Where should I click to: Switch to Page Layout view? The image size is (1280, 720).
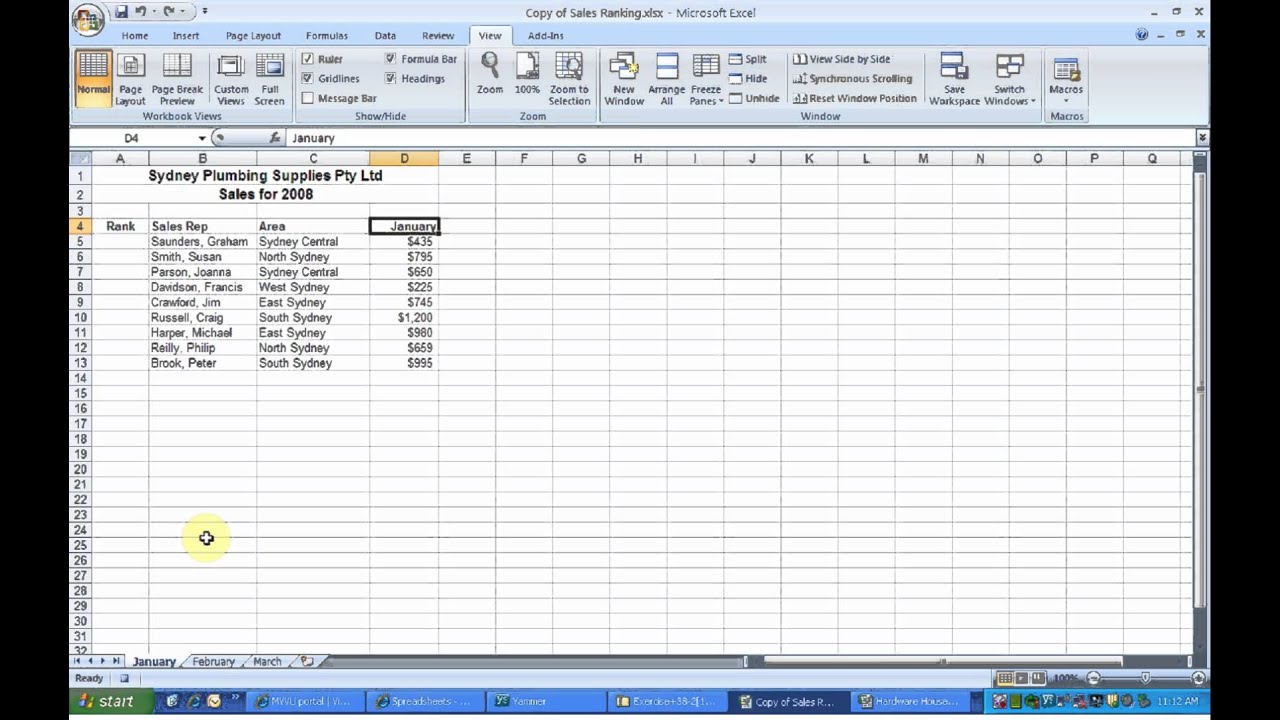point(130,78)
